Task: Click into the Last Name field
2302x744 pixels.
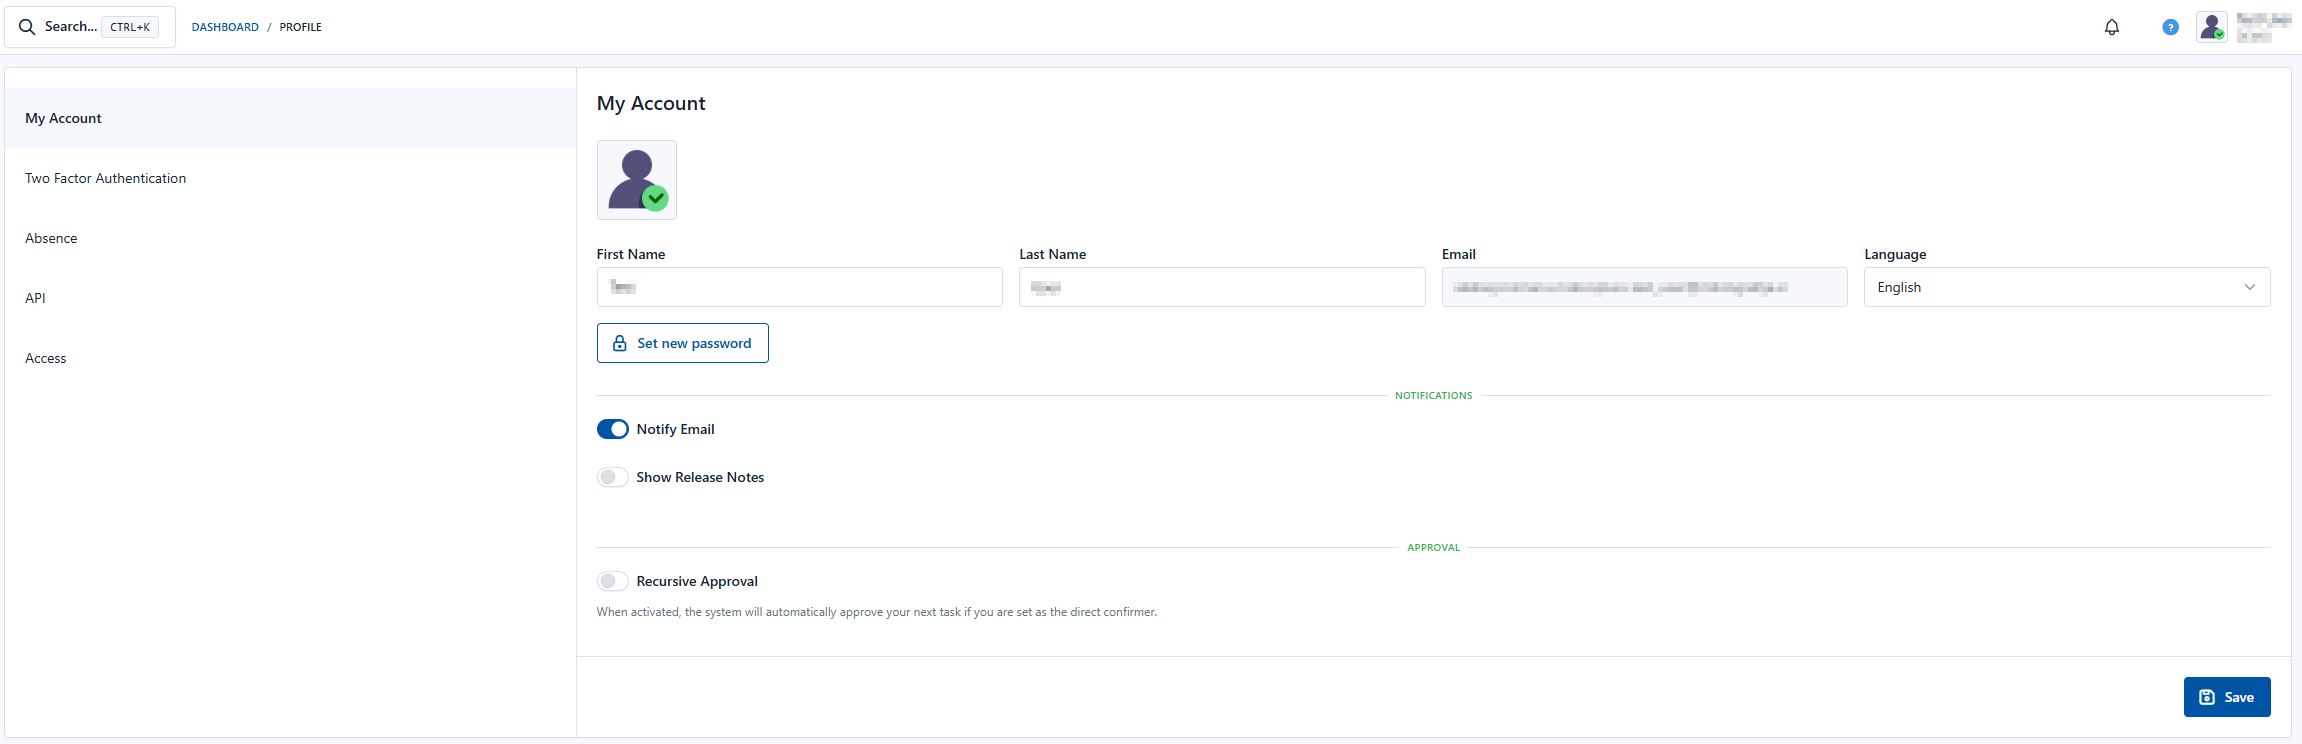Action: [1222, 287]
